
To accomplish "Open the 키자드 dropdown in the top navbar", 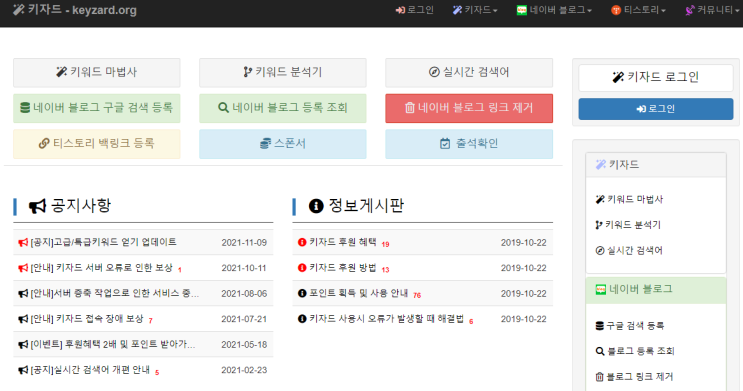I will (475, 10).
